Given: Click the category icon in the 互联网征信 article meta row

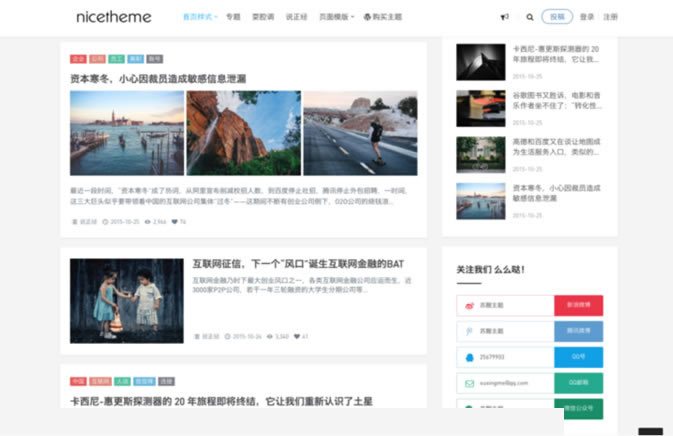Looking at the screenshot, I should pos(197,336).
